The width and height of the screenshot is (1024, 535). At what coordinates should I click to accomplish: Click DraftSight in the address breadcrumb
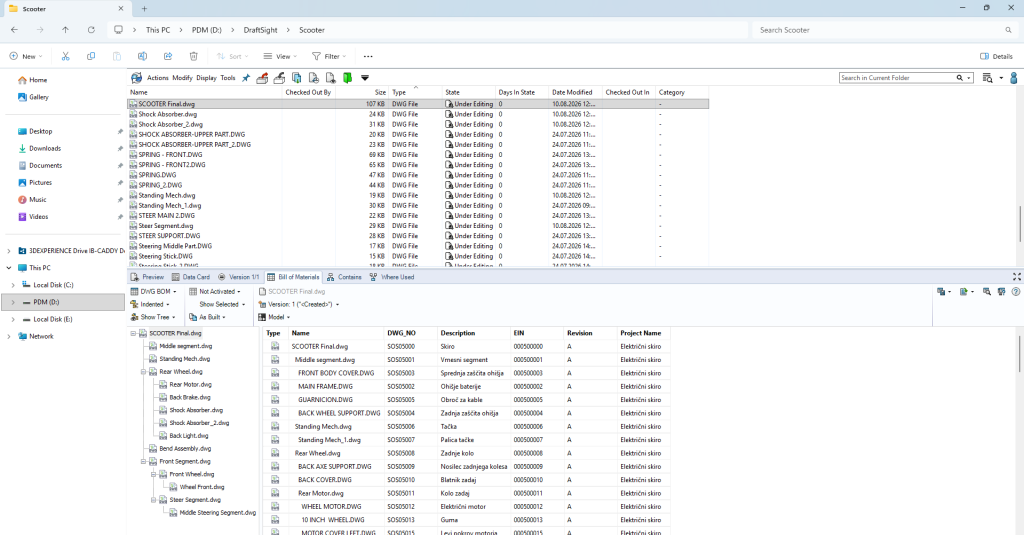pyautogui.click(x=260, y=30)
